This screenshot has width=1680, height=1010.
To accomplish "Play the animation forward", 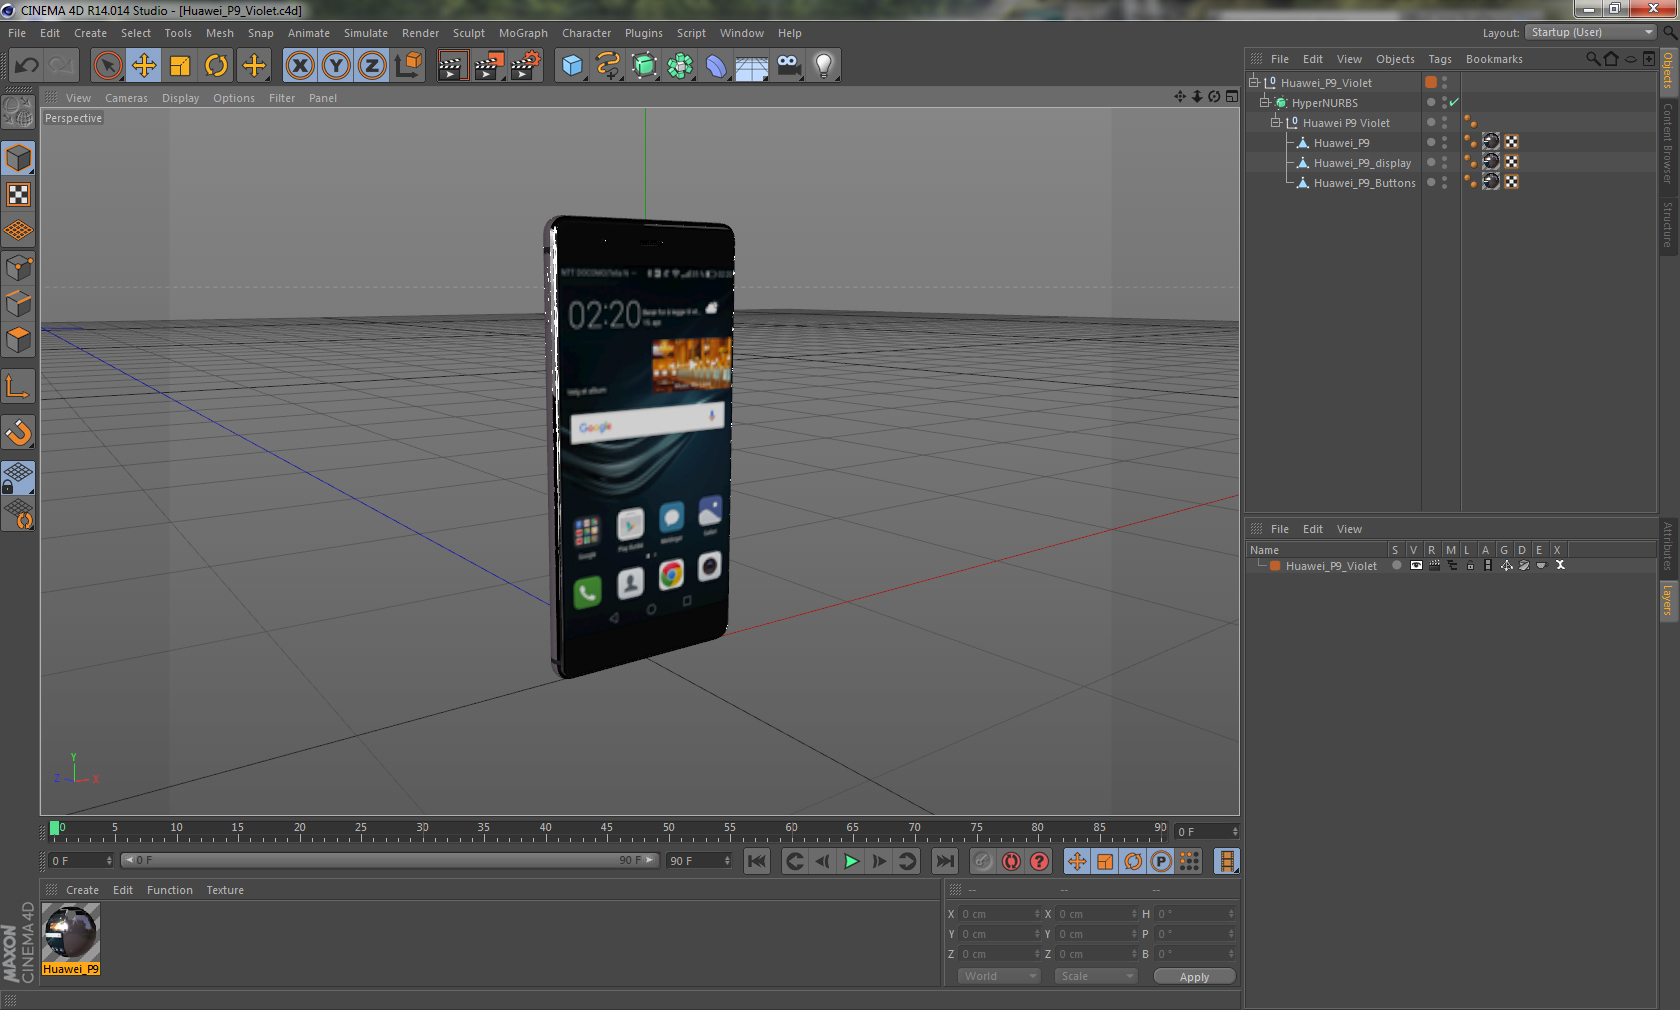I will coord(851,861).
